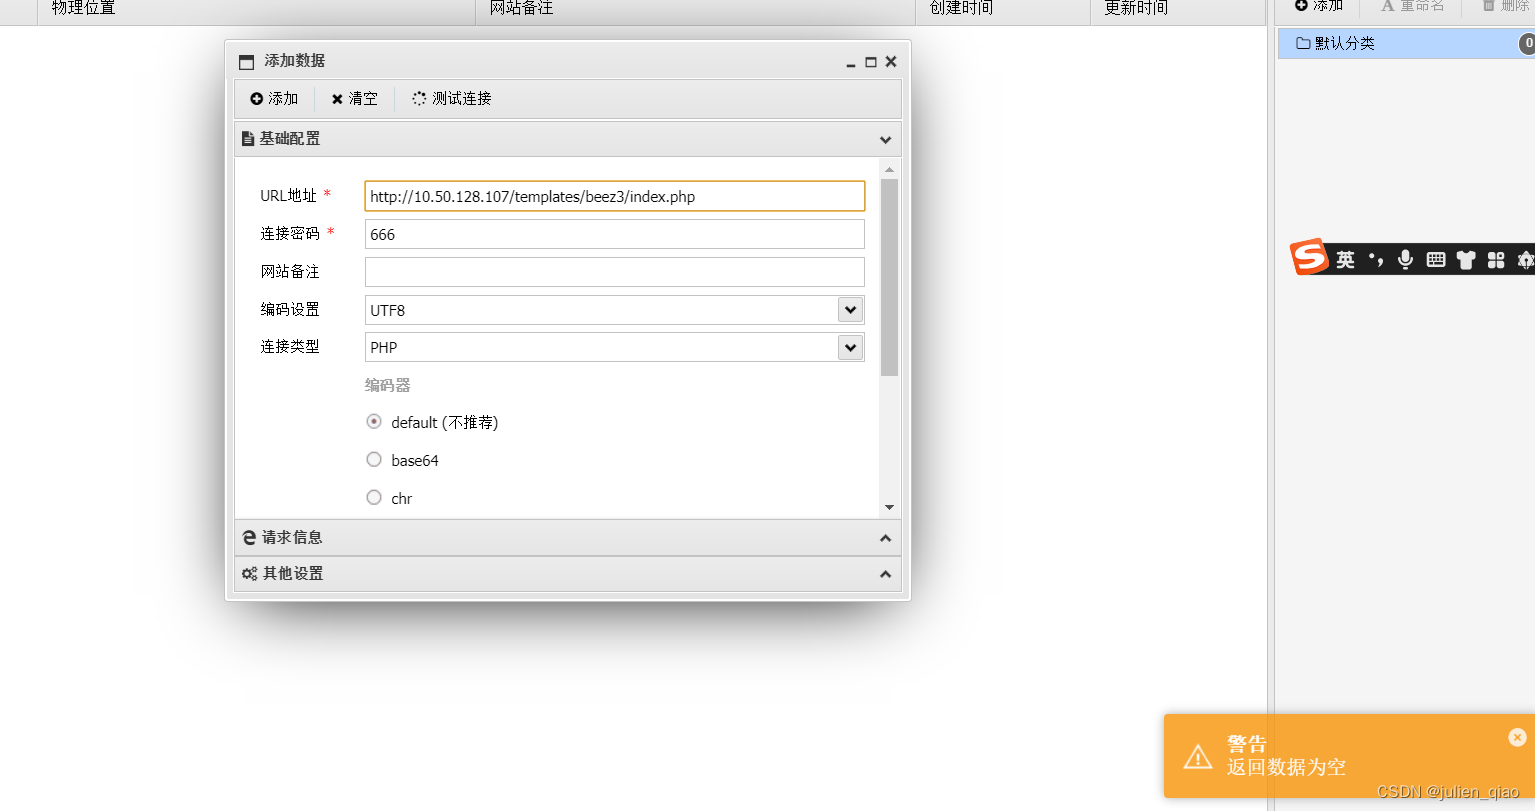Select the base64 encoder radio
This screenshot has height=811, width=1535.
pos(374,460)
